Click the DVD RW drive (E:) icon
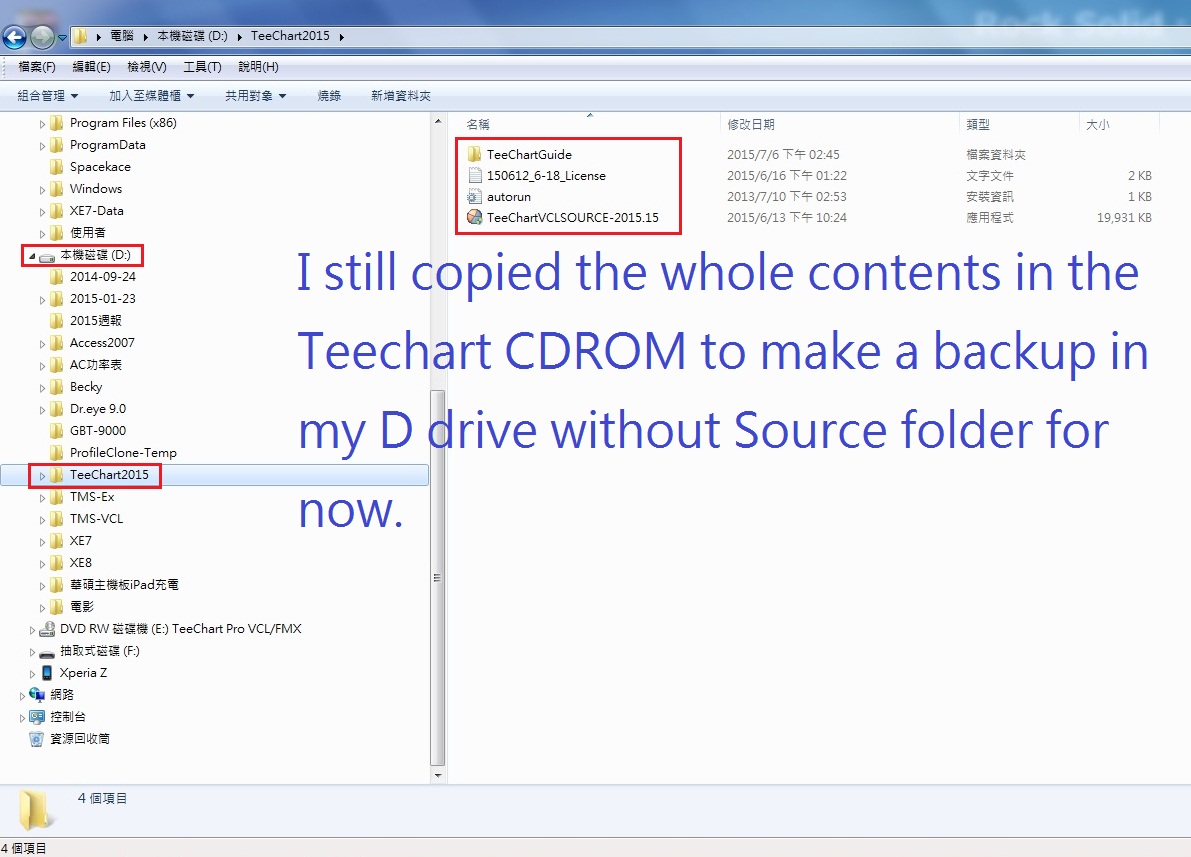 pyautogui.click(x=47, y=629)
